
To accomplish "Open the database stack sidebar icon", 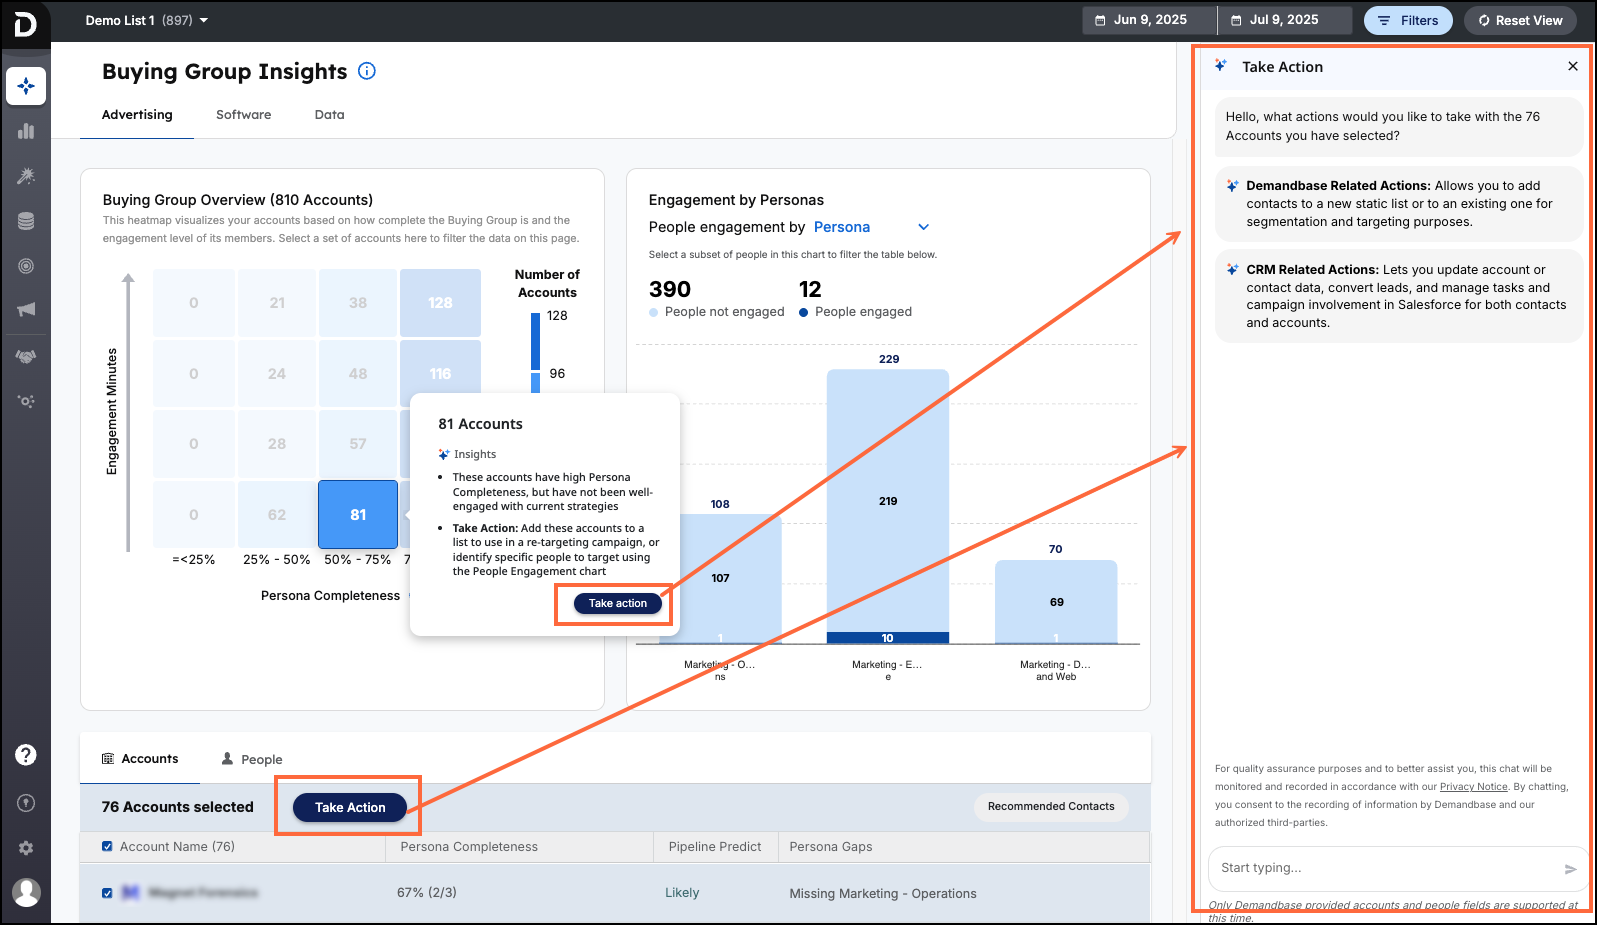I will [26, 221].
